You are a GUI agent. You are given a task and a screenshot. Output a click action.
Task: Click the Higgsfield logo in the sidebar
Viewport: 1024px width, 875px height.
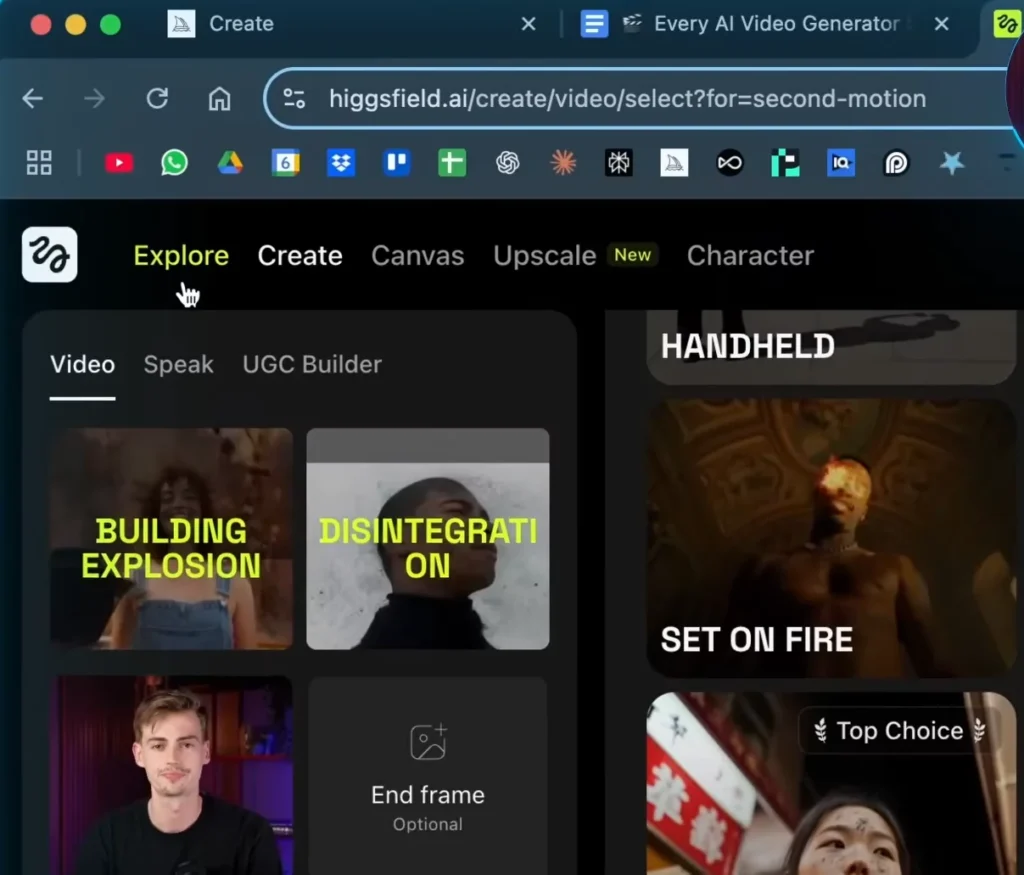[48, 254]
